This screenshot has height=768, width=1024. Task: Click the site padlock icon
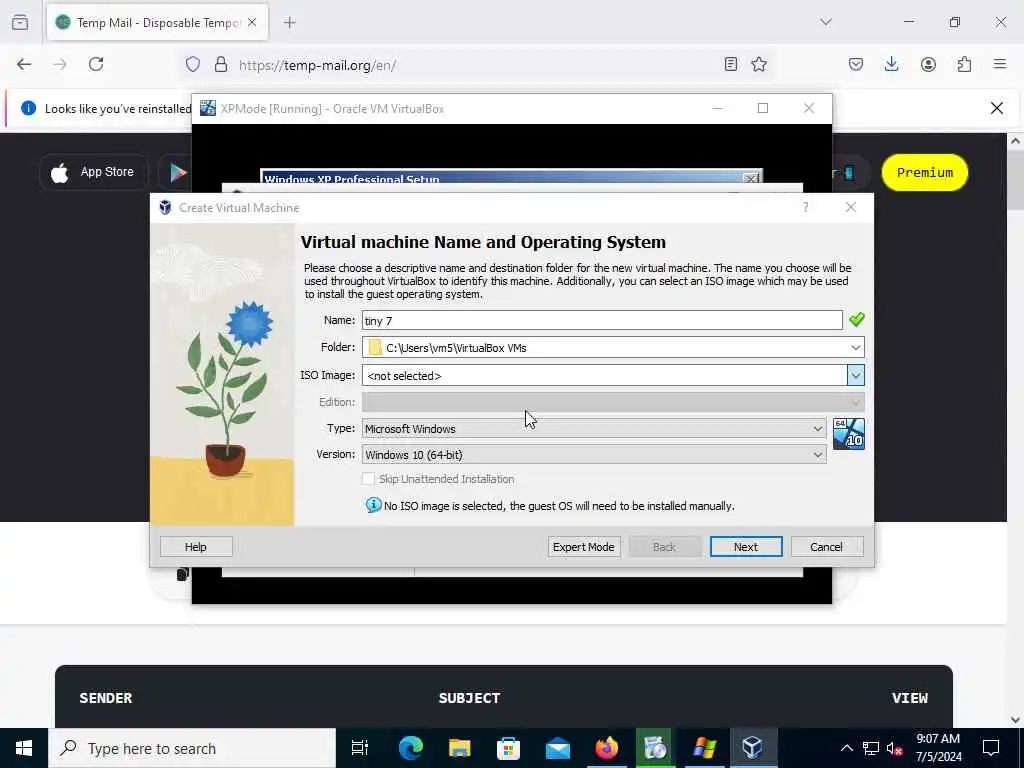pyautogui.click(x=221, y=64)
